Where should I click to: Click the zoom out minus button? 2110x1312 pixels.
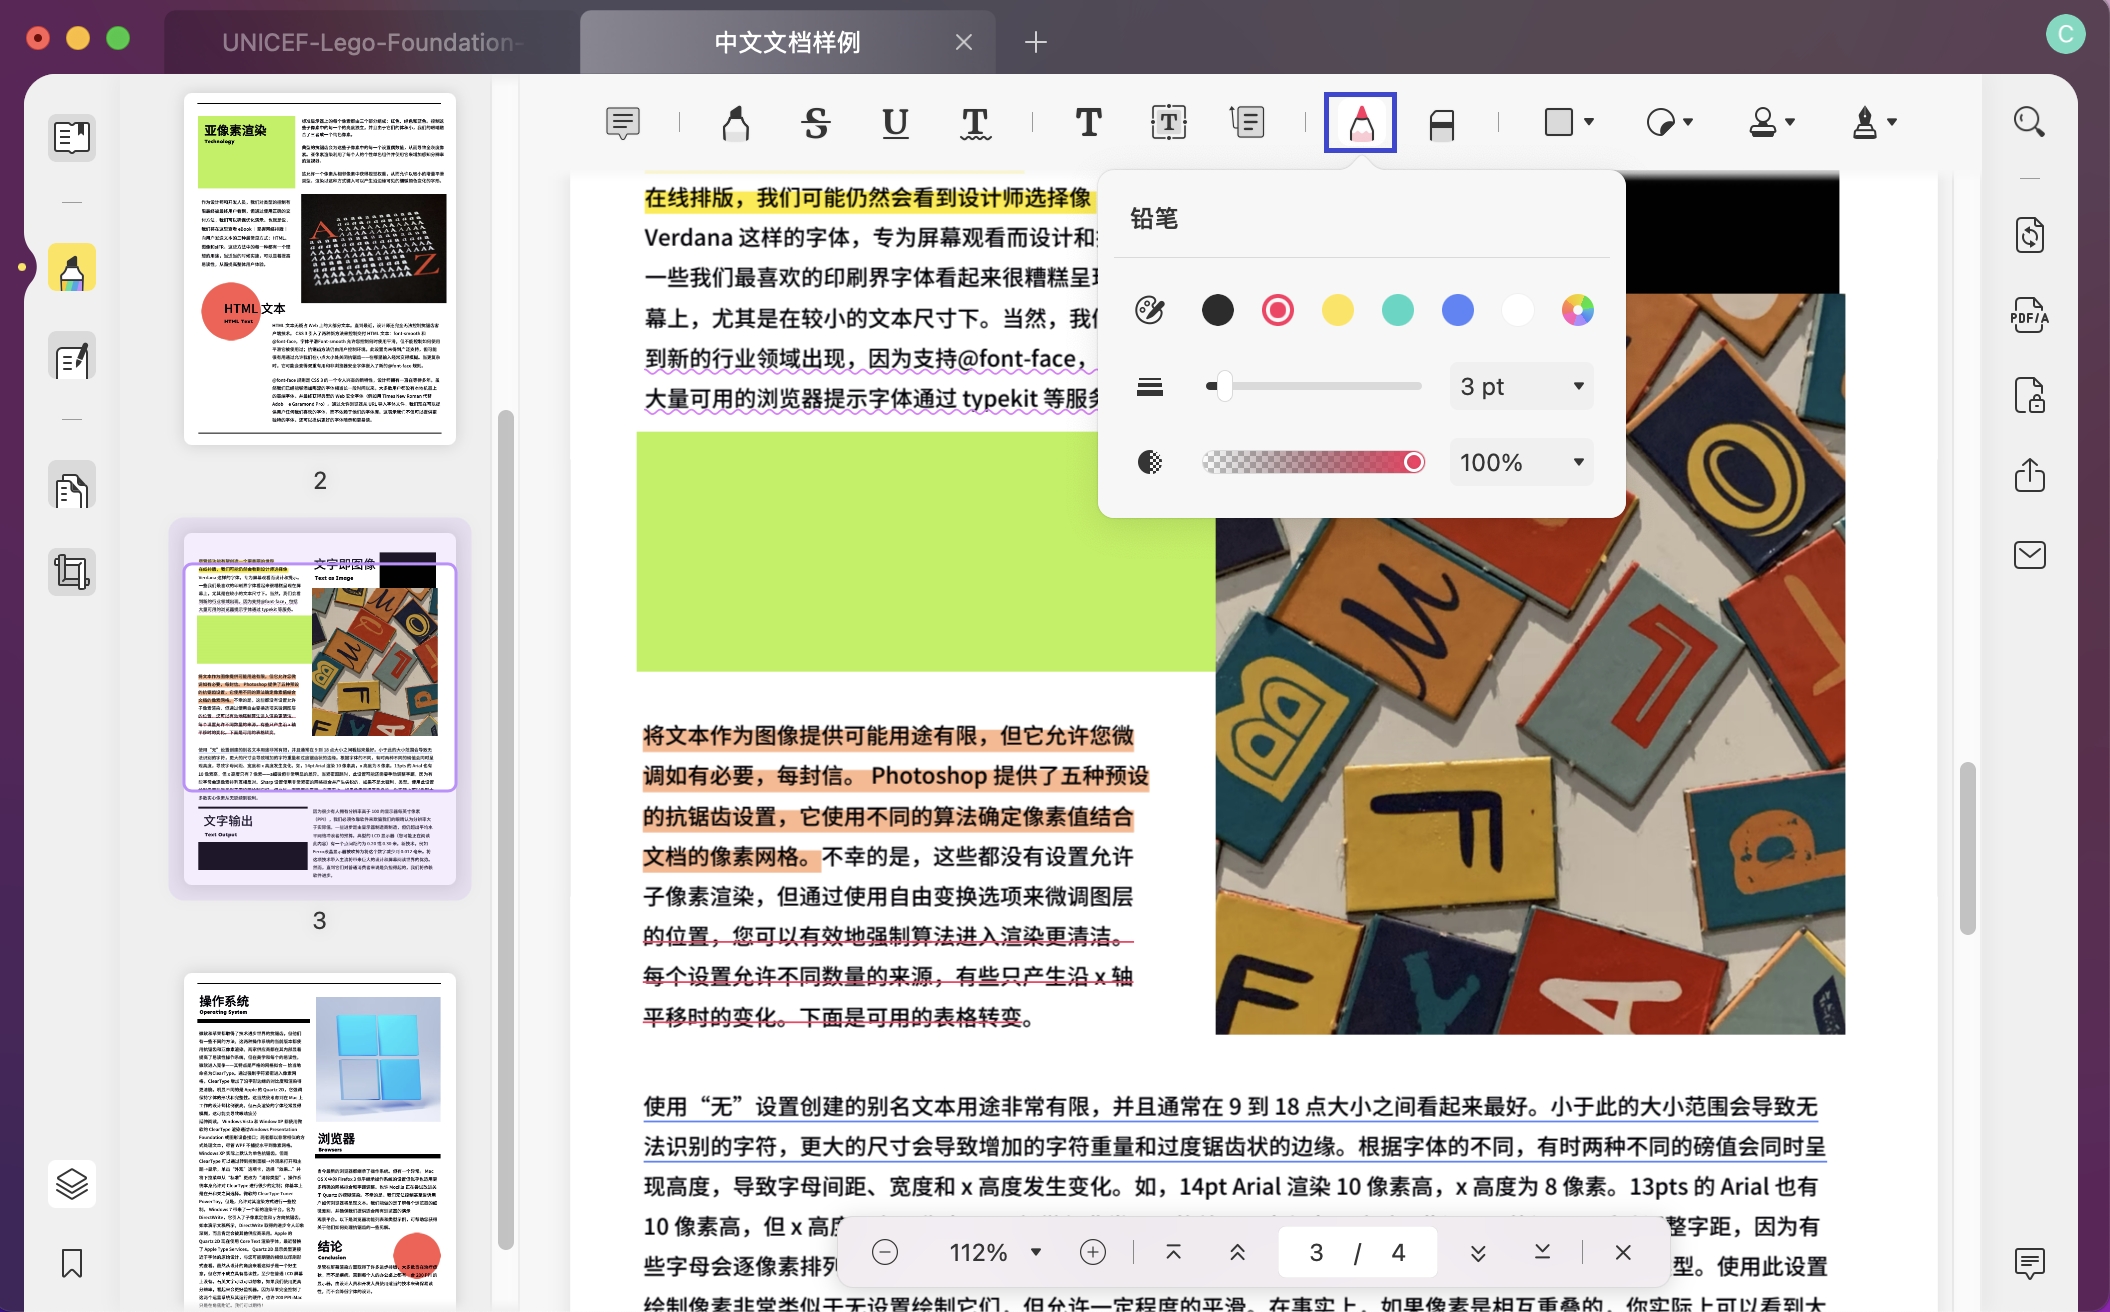[884, 1252]
